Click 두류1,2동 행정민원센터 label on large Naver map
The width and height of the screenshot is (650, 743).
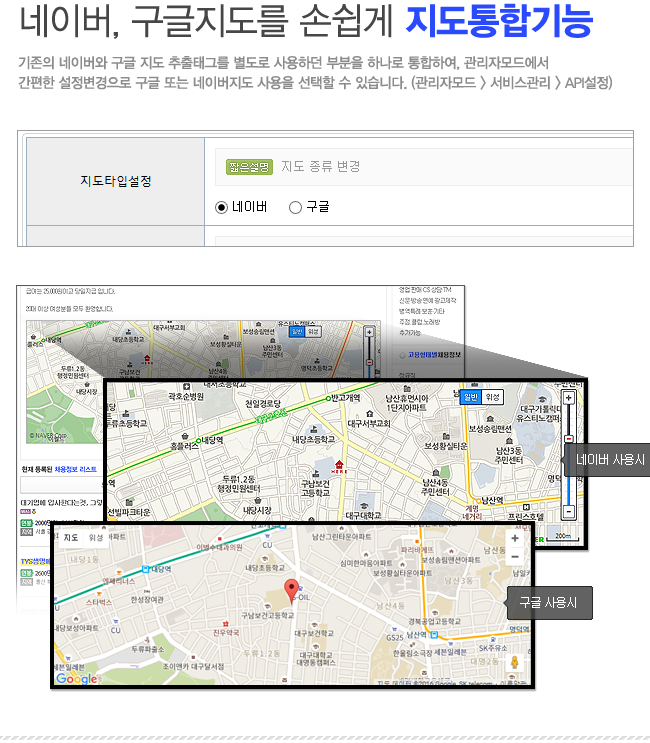pos(239,484)
